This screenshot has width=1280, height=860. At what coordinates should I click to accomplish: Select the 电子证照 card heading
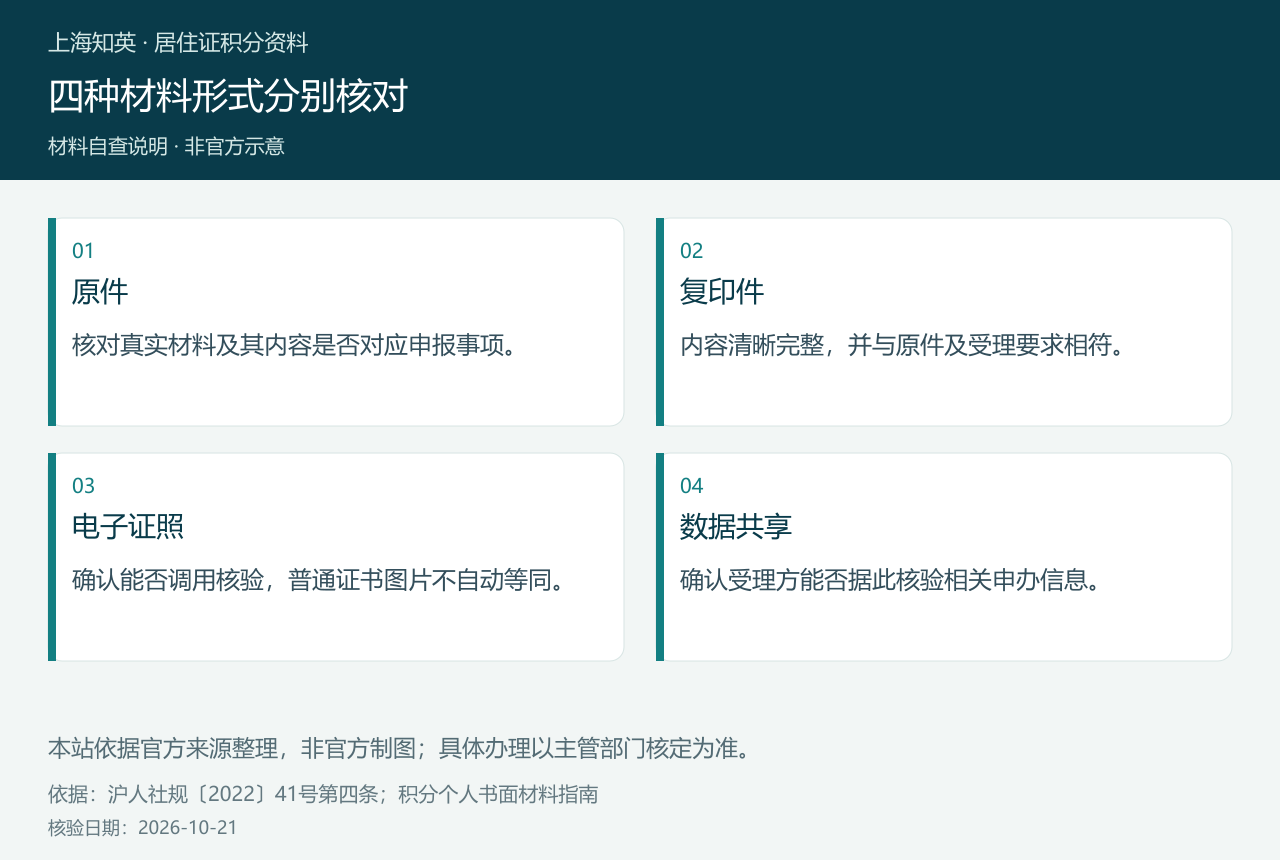coord(128,527)
